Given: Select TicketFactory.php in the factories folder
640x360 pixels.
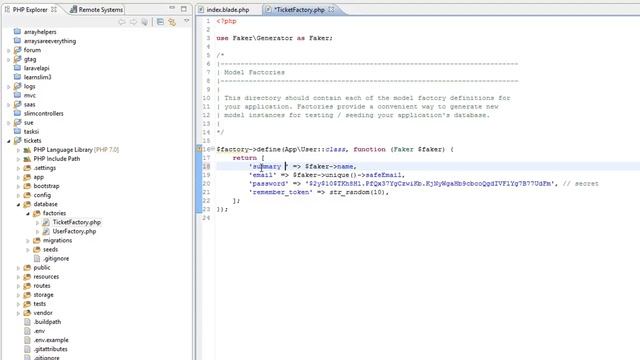Looking at the screenshot, I should [x=76, y=222].
